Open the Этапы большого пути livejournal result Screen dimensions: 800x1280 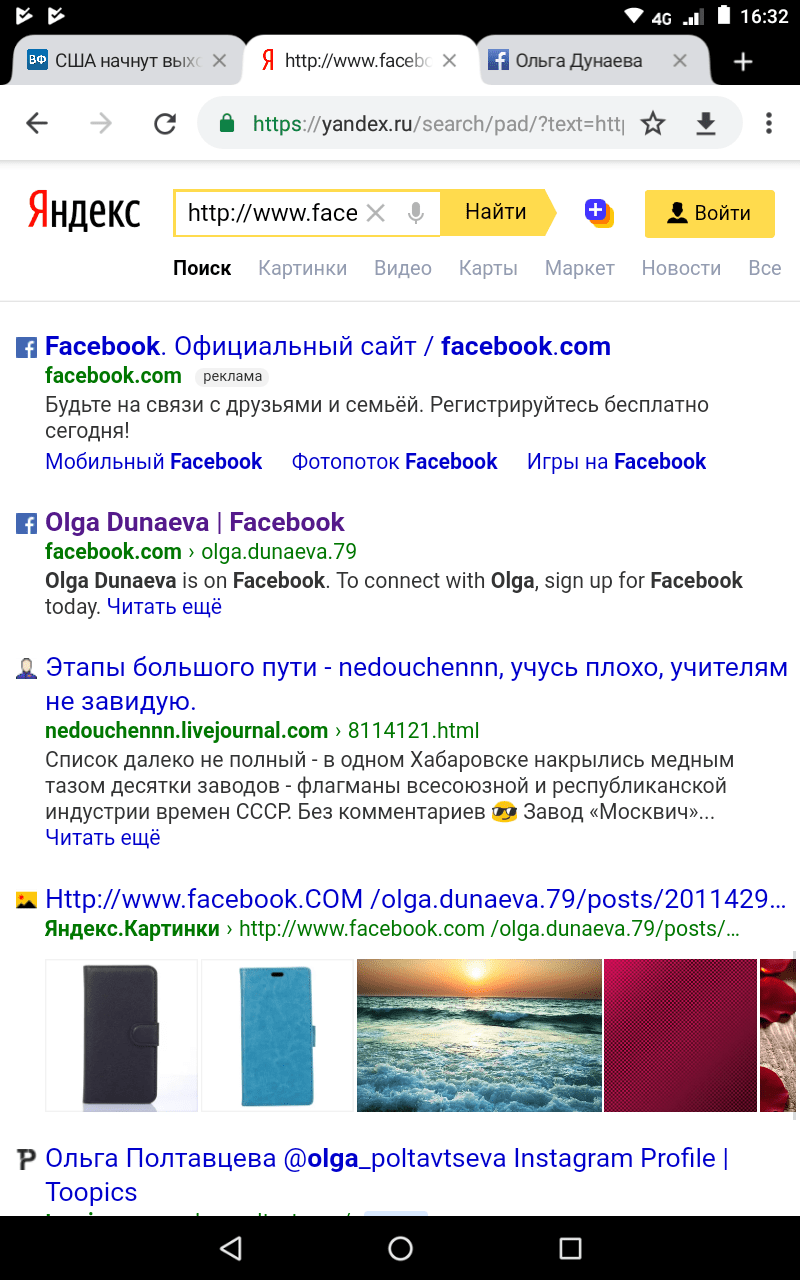click(416, 684)
